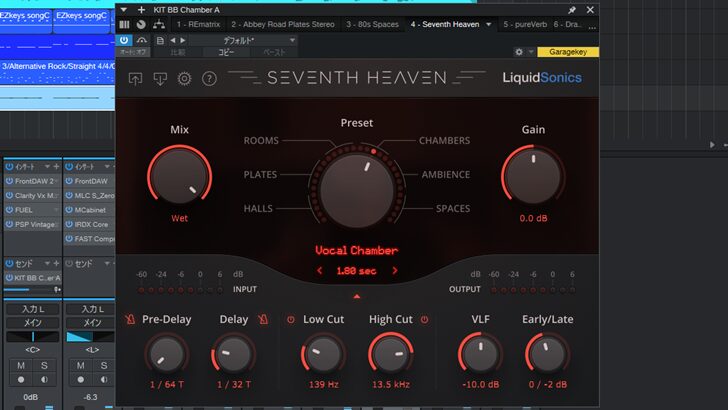The image size is (728, 410).
Task: Click the High Cut frequency knob
Action: 391,354
